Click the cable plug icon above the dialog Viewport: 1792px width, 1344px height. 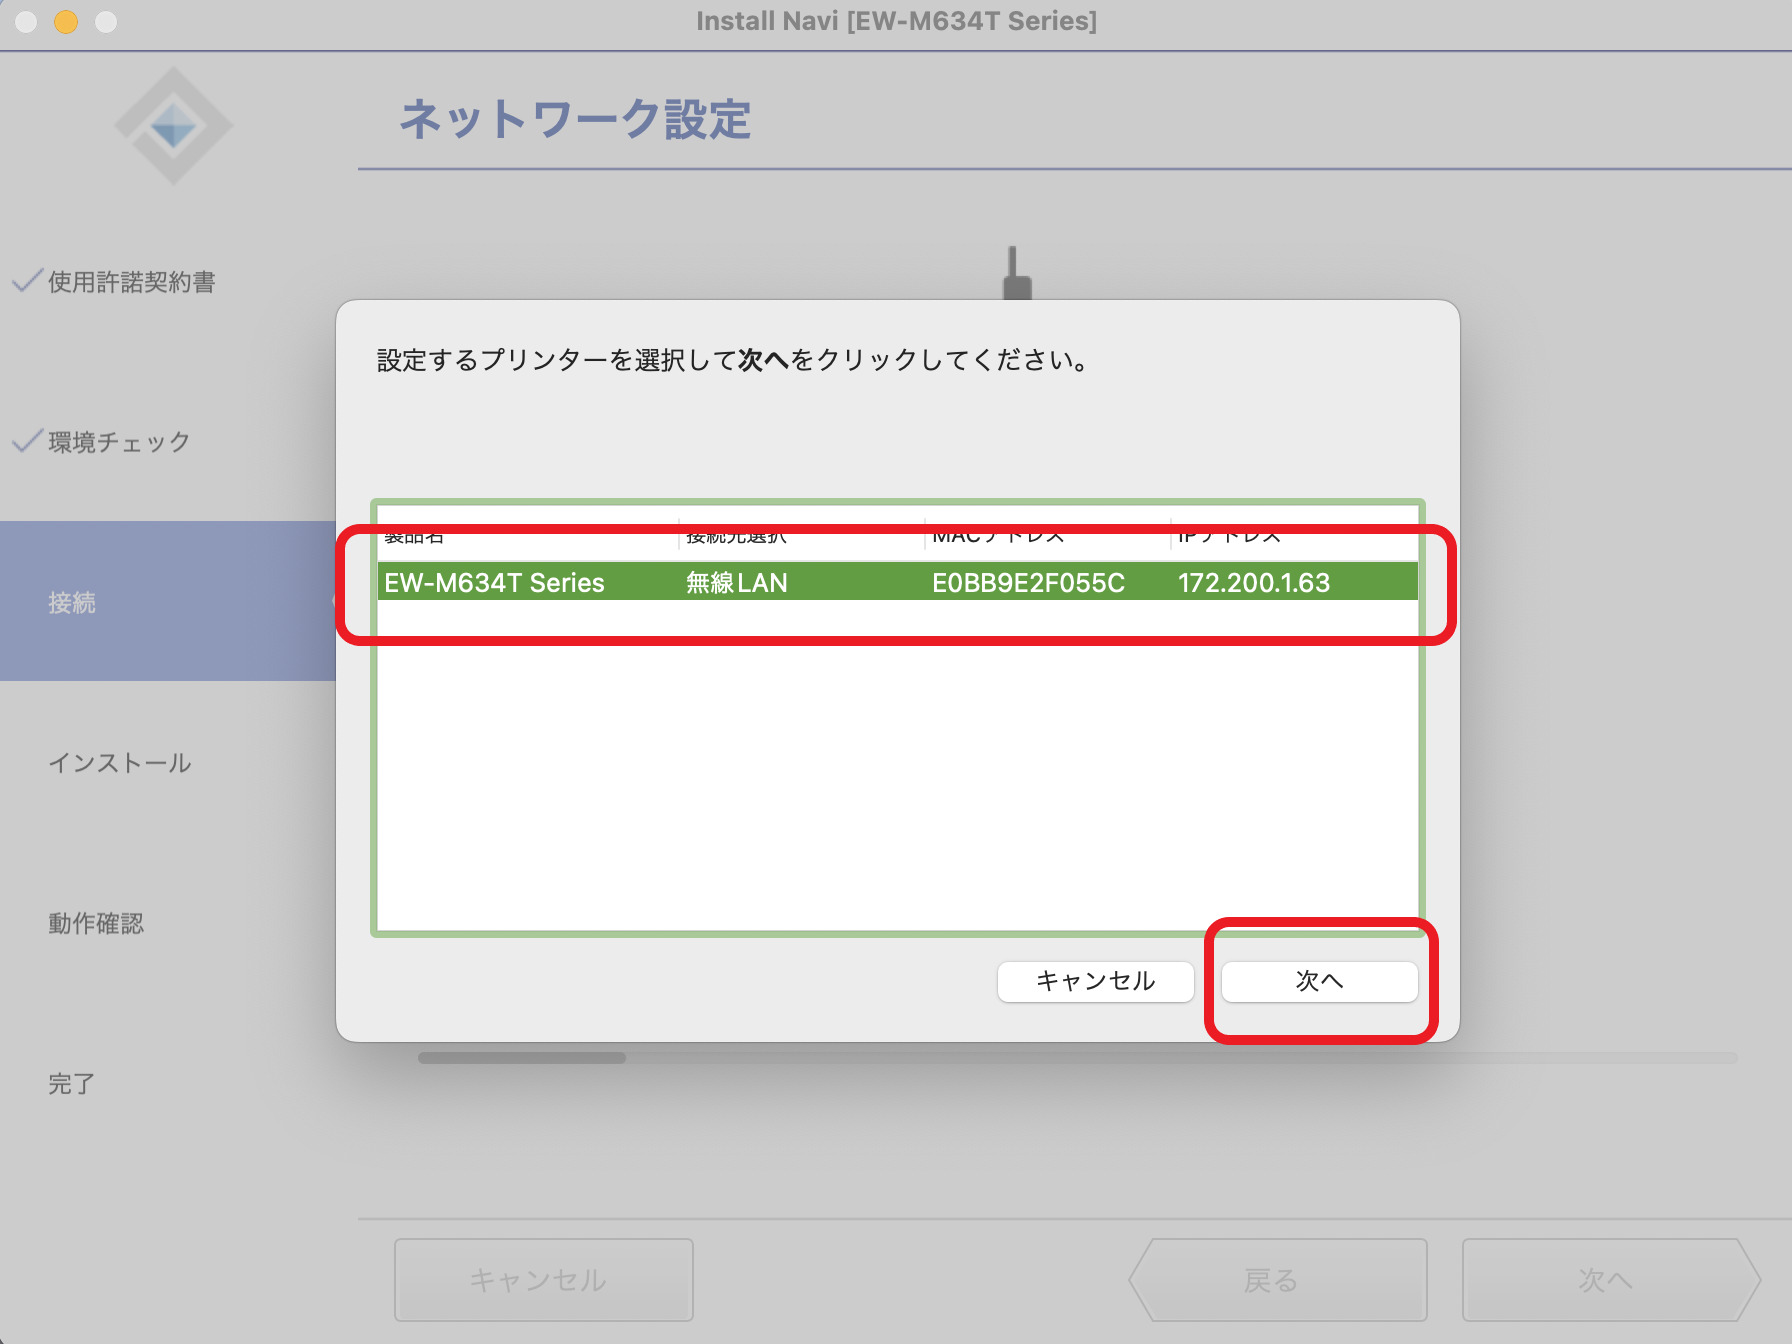(1016, 274)
